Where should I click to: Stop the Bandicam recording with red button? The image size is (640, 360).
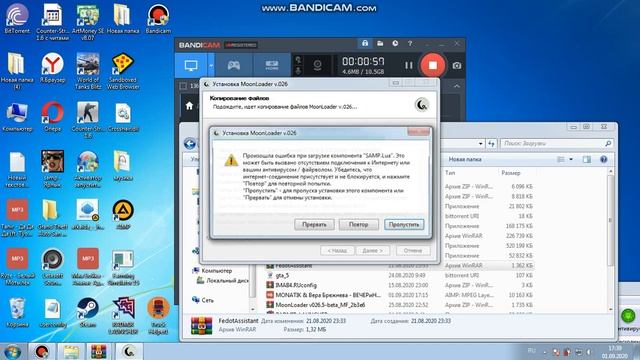433,65
